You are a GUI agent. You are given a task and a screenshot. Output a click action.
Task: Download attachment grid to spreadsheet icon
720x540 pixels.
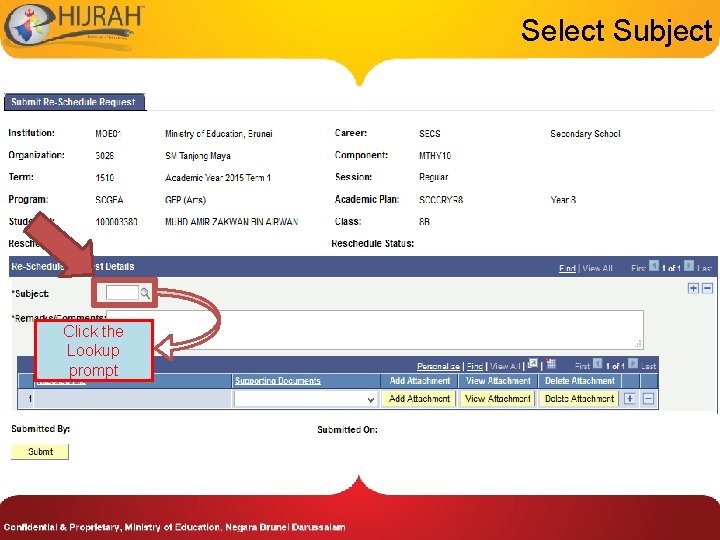pyautogui.click(x=551, y=364)
